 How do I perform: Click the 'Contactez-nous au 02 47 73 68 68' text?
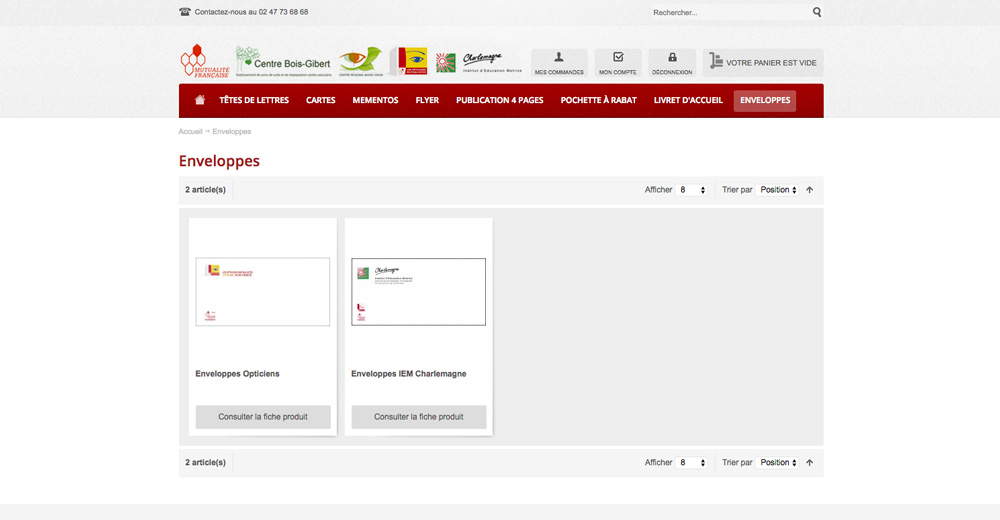pos(251,12)
